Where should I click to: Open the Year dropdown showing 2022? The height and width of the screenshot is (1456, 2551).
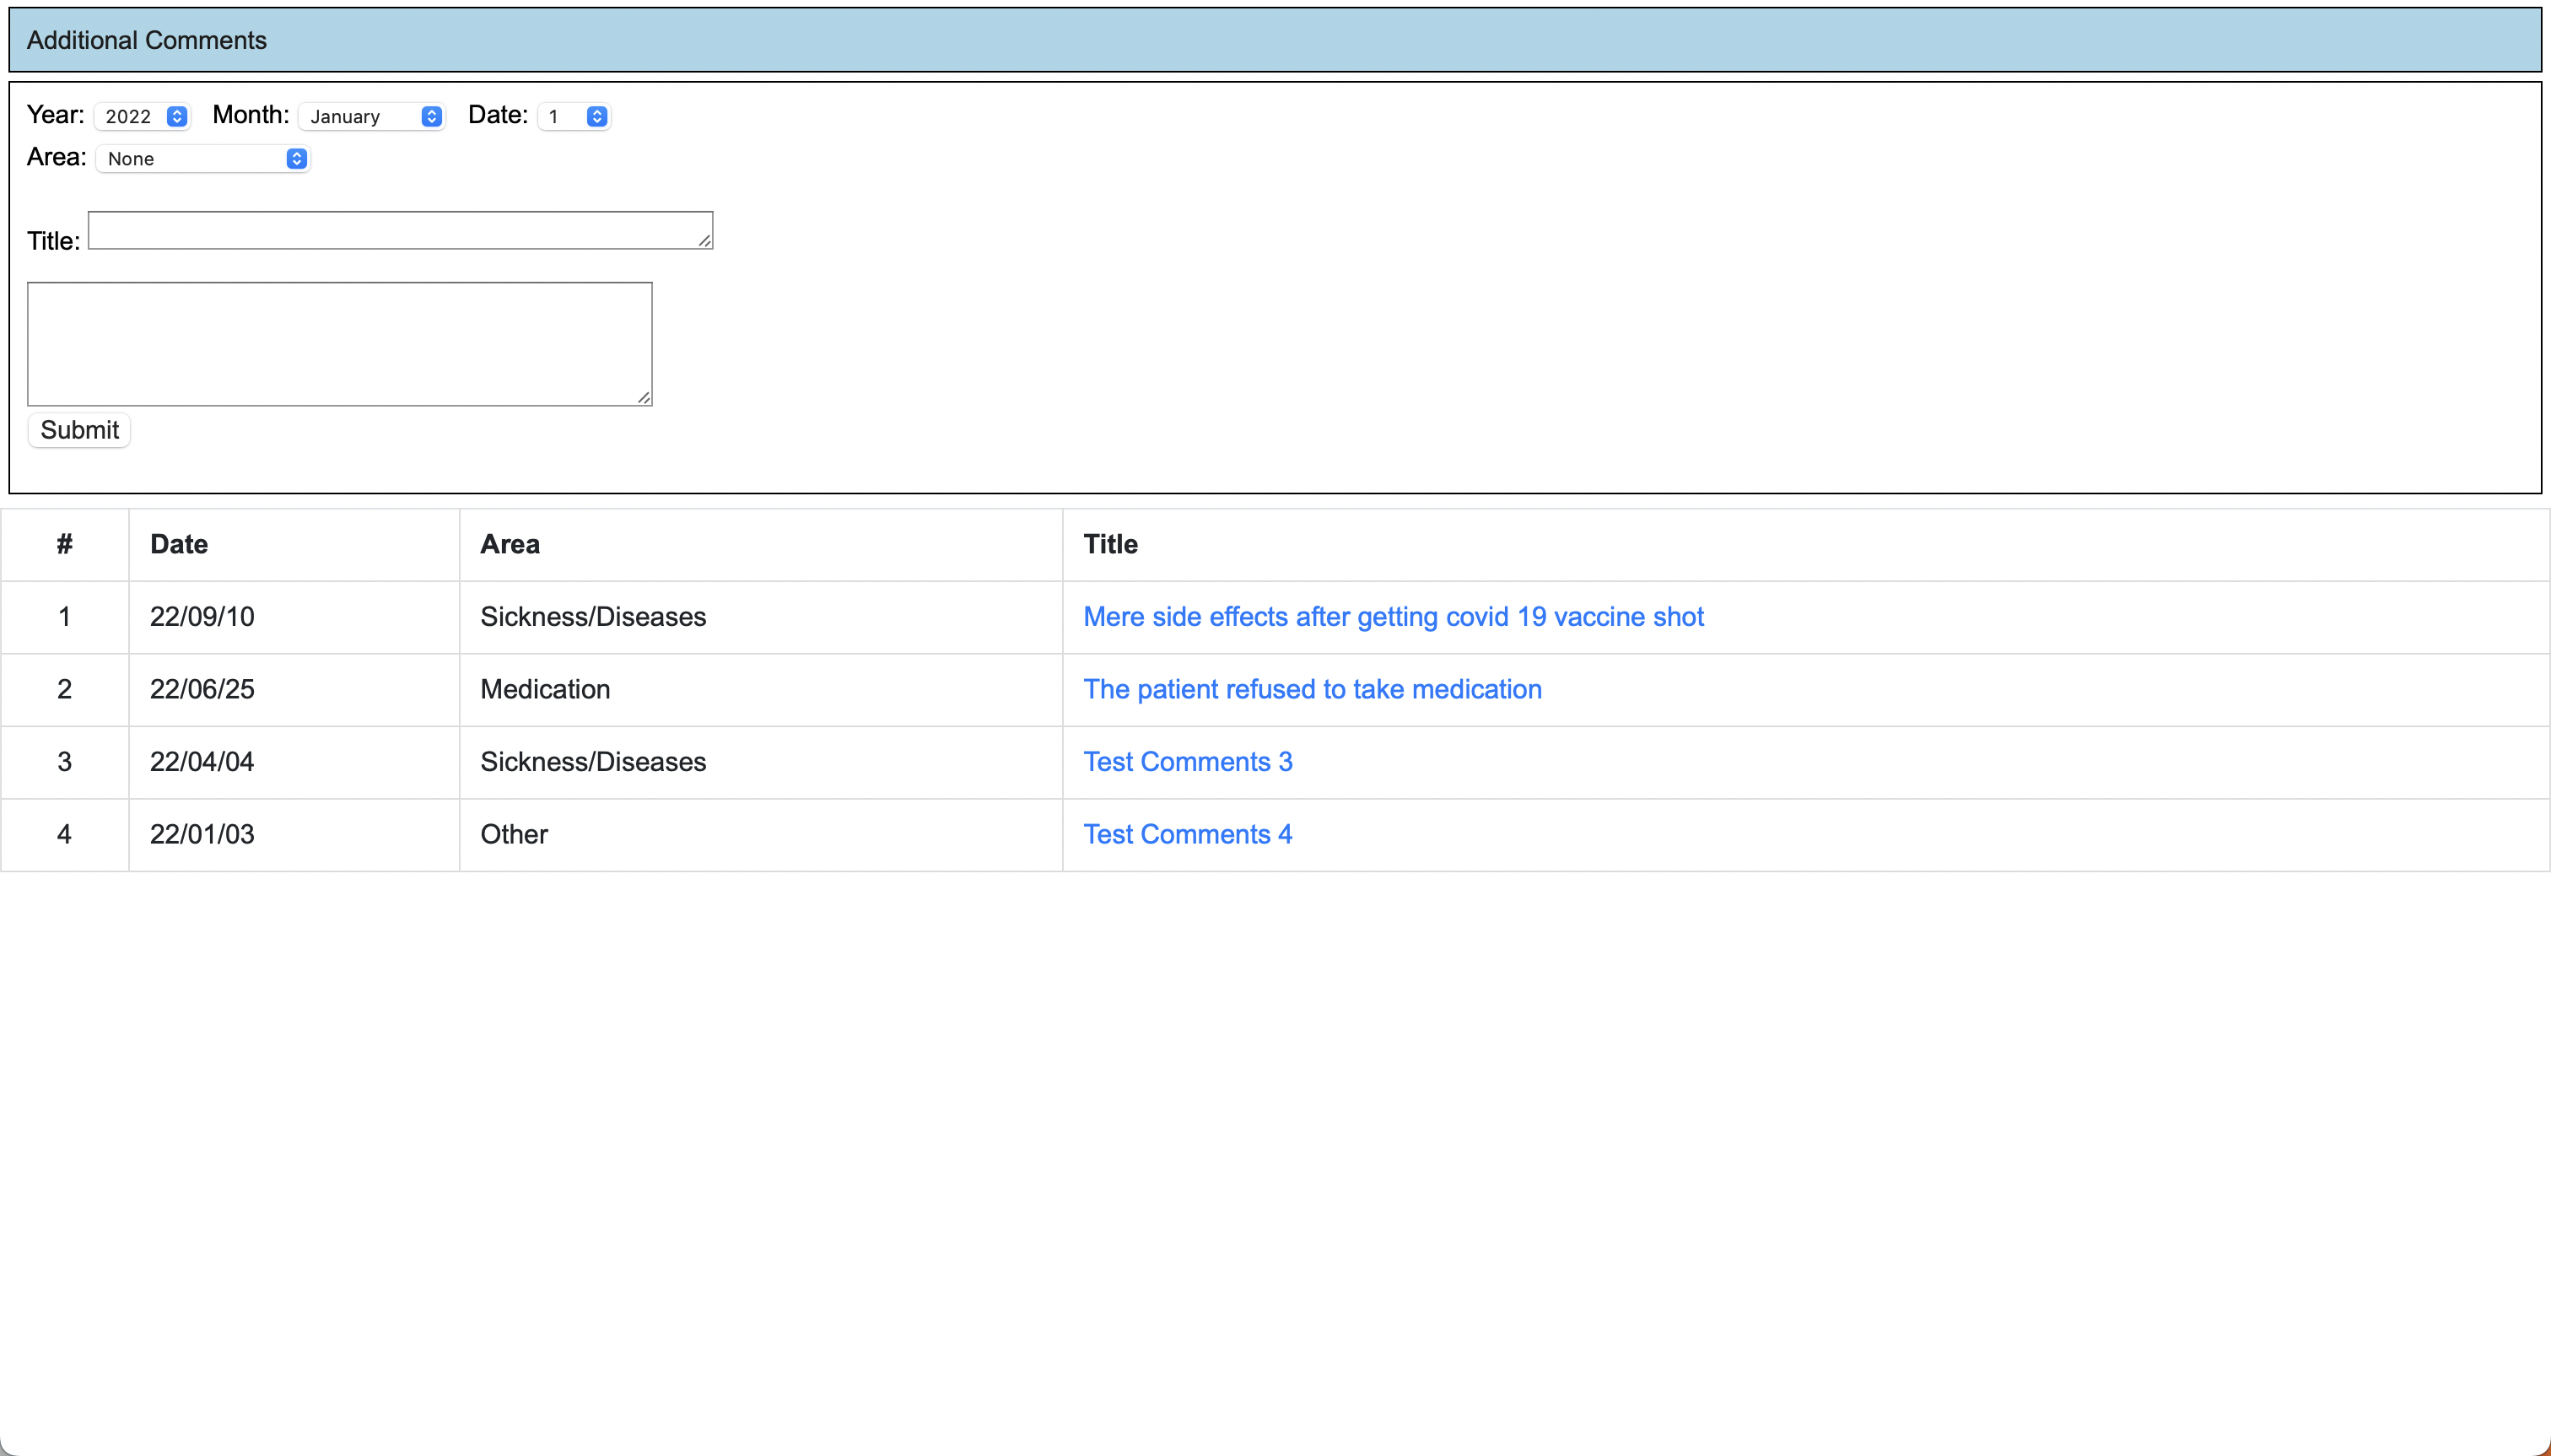point(142,116)
